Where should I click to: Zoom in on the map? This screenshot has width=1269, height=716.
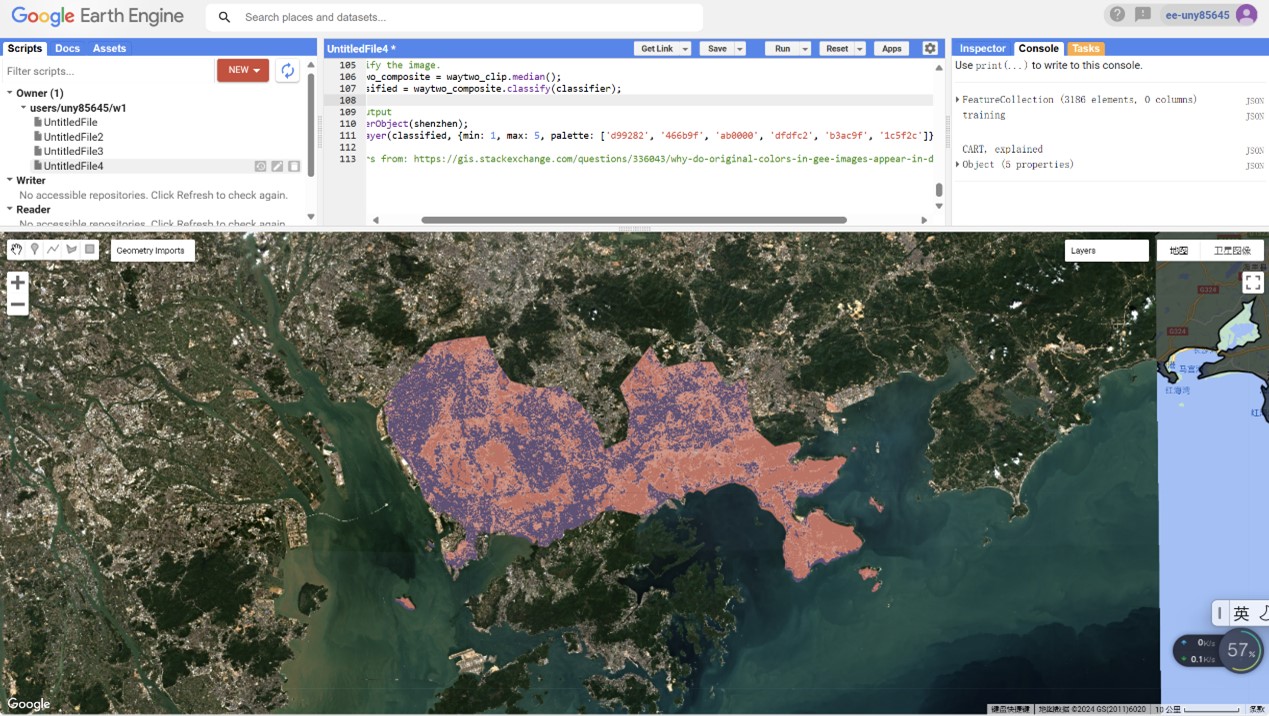tap(17, 283)
